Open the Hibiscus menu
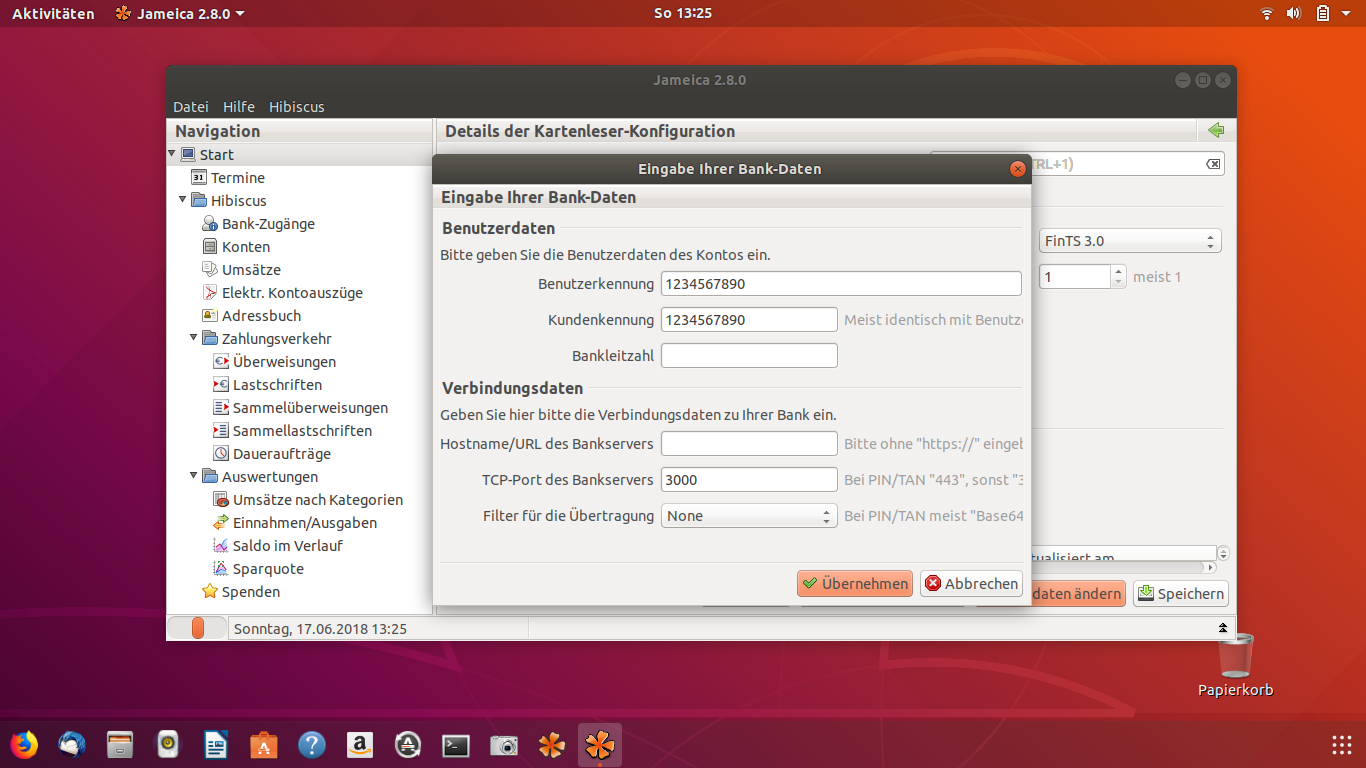This screenshot has width=1366, height=768. (297, 107)
